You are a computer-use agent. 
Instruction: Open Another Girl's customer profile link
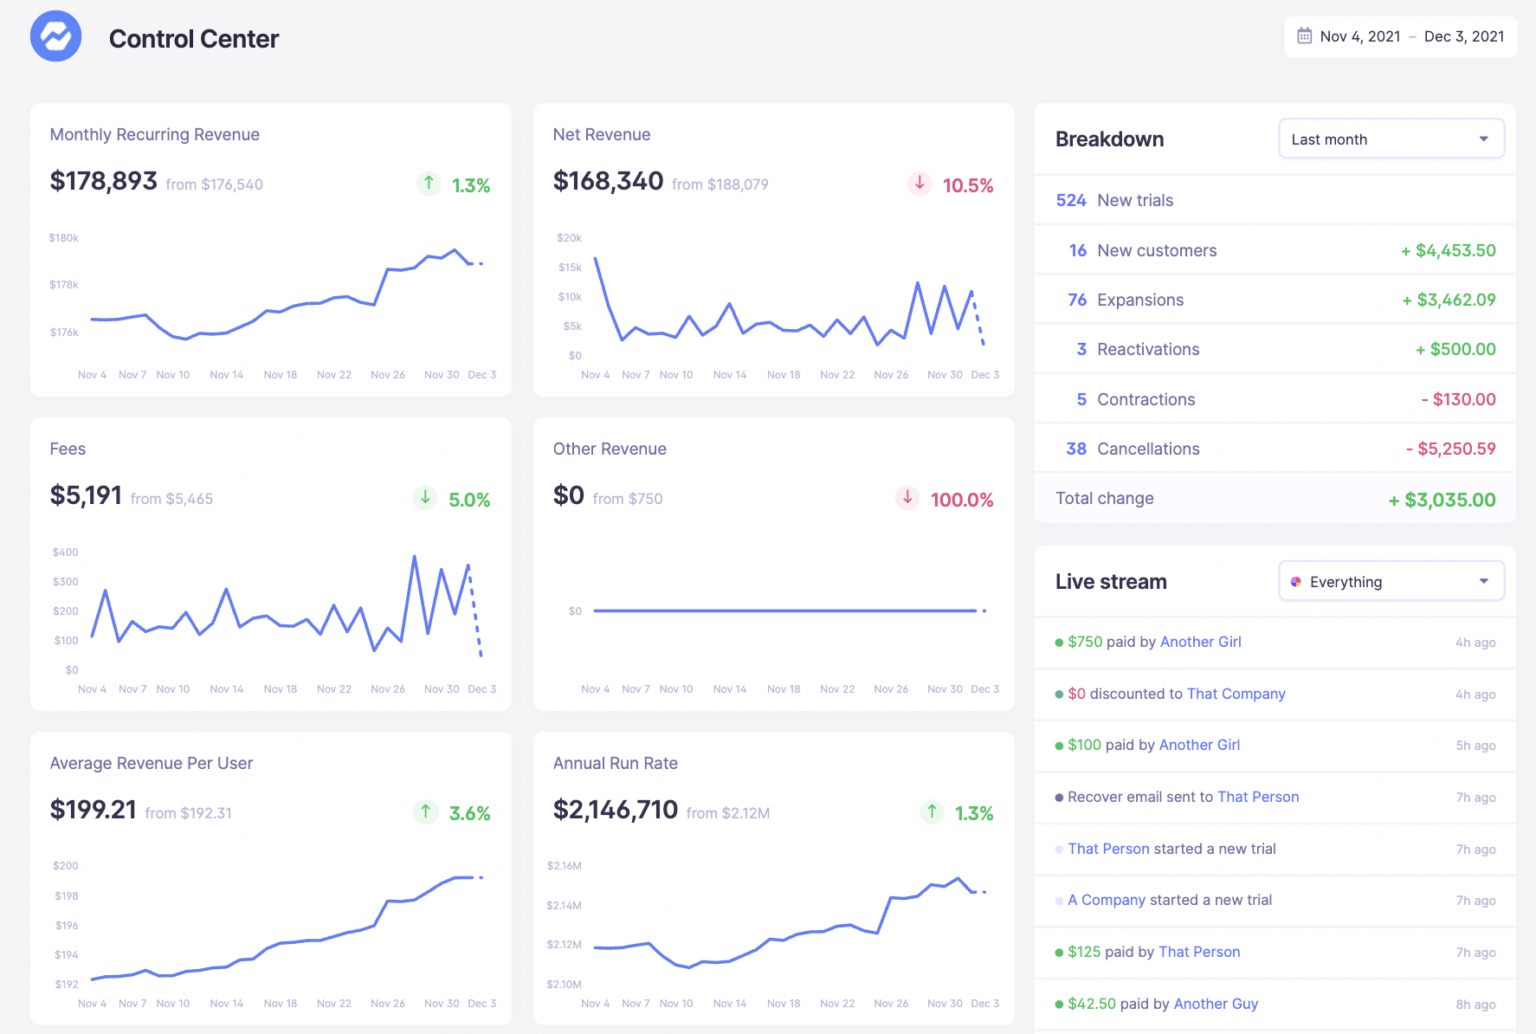pos(1200,642)
